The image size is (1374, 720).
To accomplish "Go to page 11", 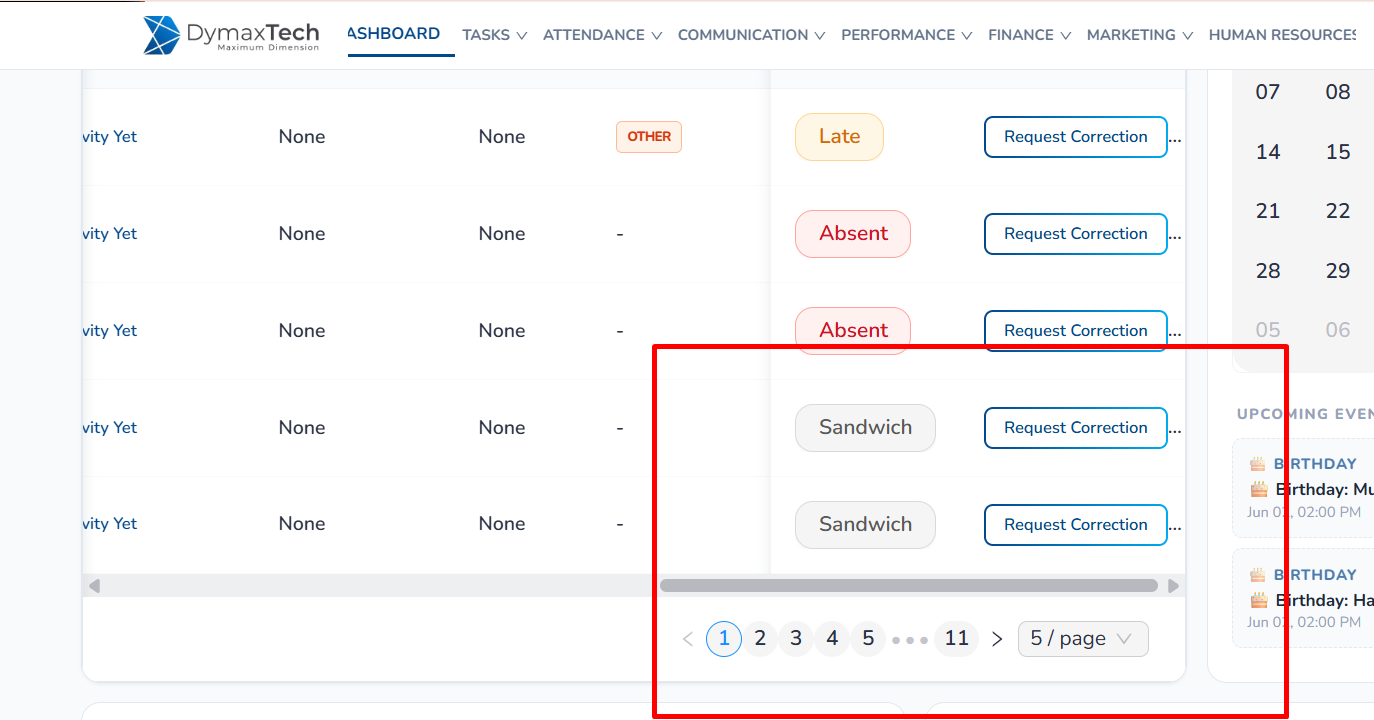I will click(957, 639).
